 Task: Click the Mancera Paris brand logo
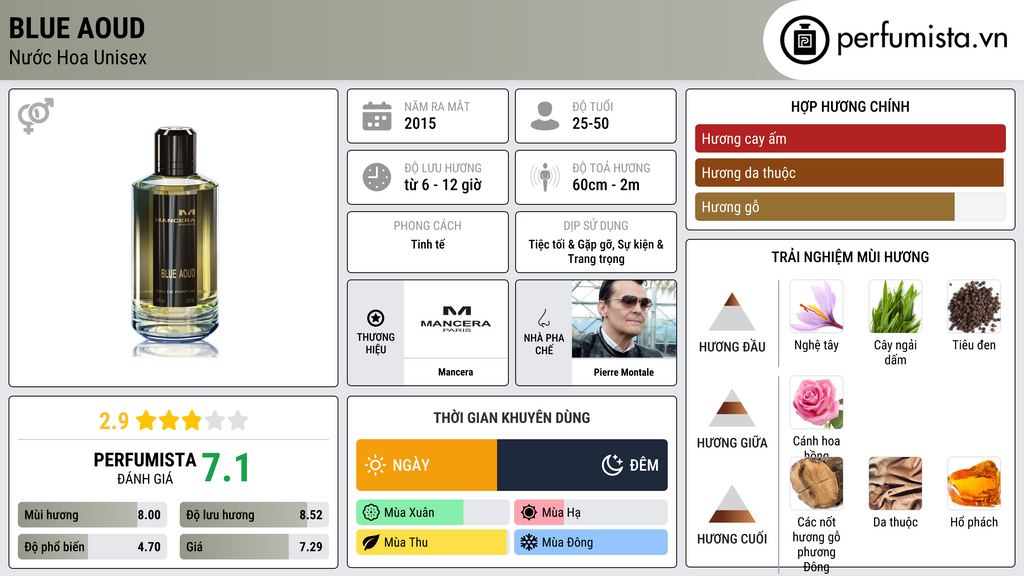(455, 319)
